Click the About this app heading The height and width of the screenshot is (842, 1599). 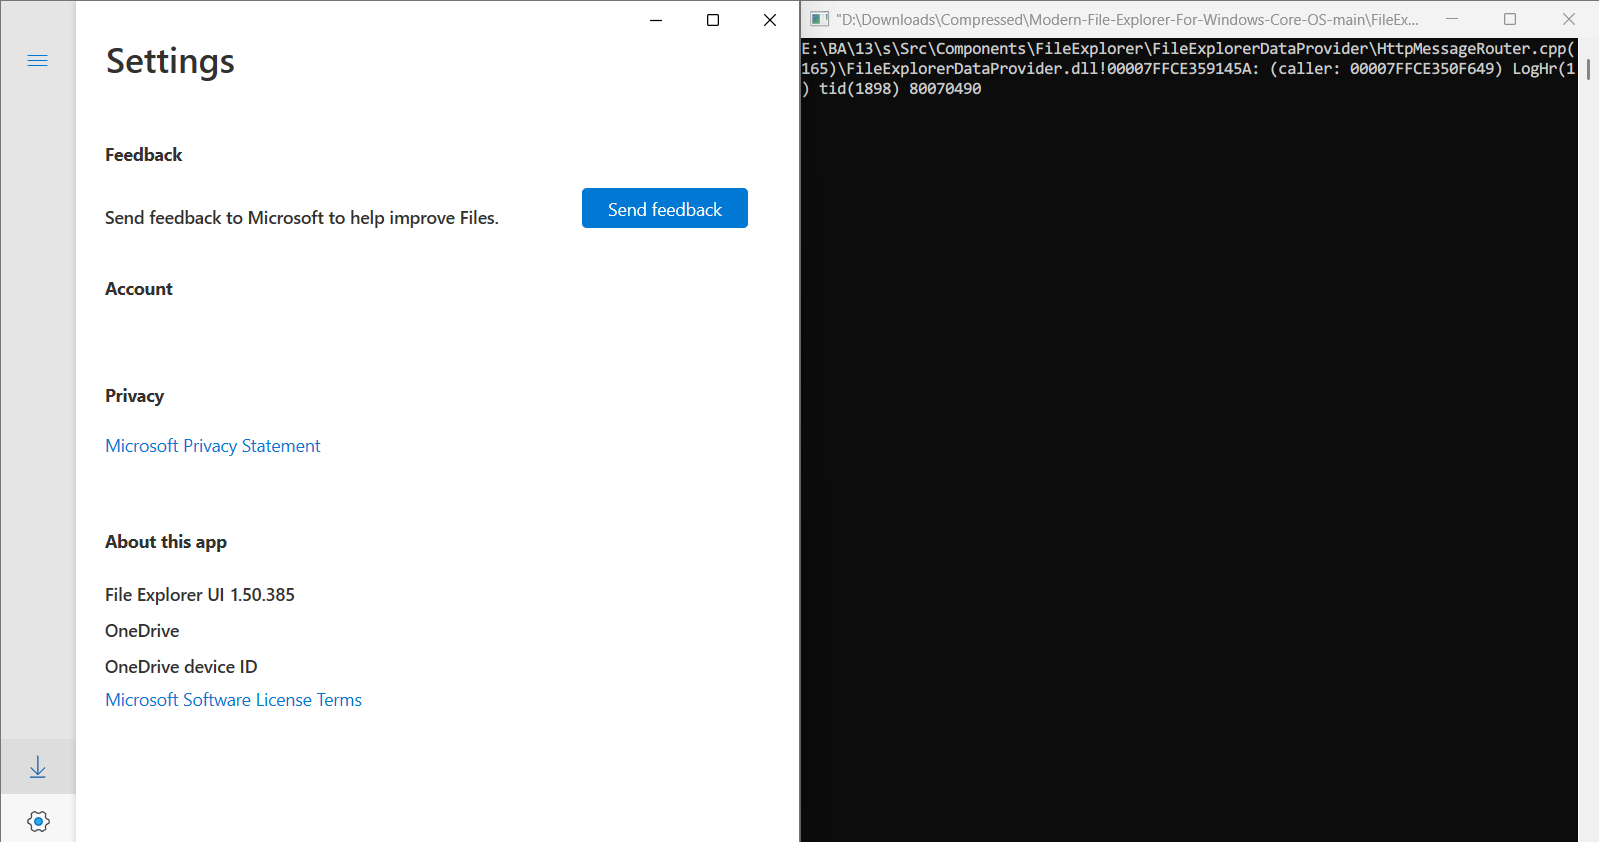point(166,542)
